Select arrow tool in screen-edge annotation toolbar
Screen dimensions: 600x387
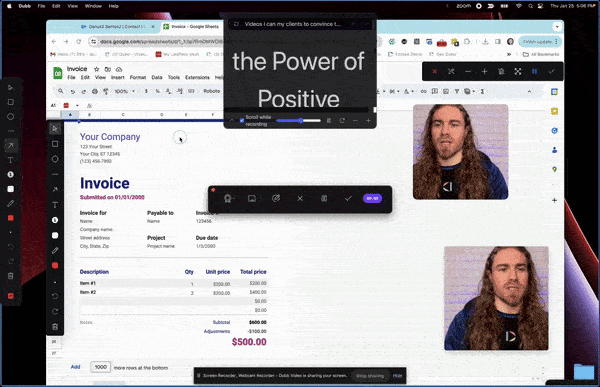click(x=11, y=145)
